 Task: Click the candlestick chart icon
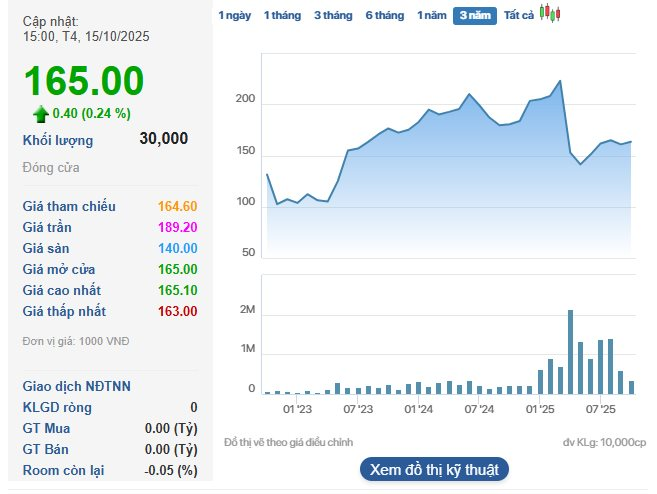tap(550, 14)
